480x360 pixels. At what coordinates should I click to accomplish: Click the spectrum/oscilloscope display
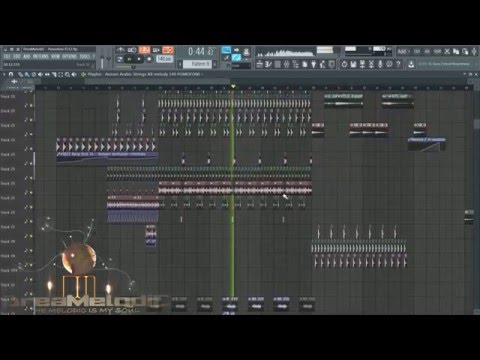tap(285, 52)
